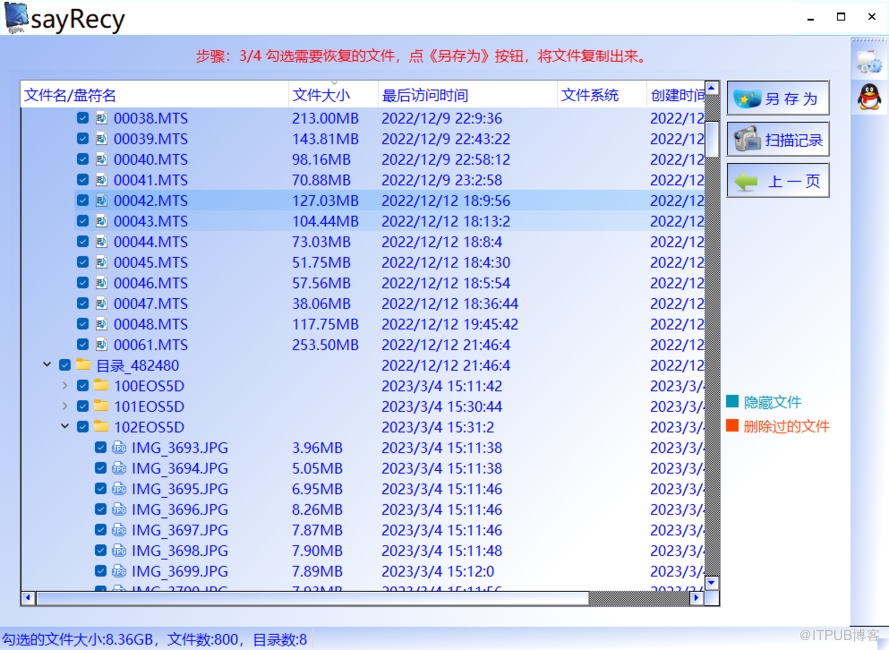Click the QQ penguin icon in sidebar

(x=869, y=96)
